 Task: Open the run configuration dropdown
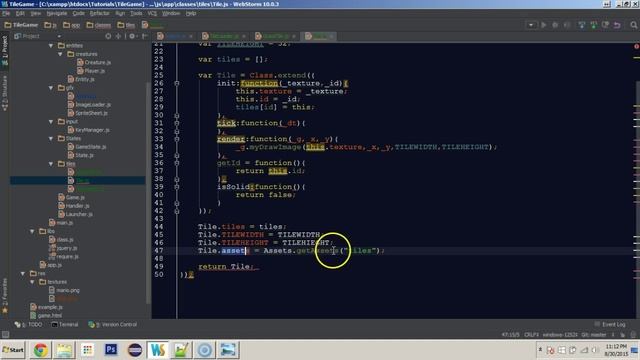pyautogui.click(x=531, y=25)
